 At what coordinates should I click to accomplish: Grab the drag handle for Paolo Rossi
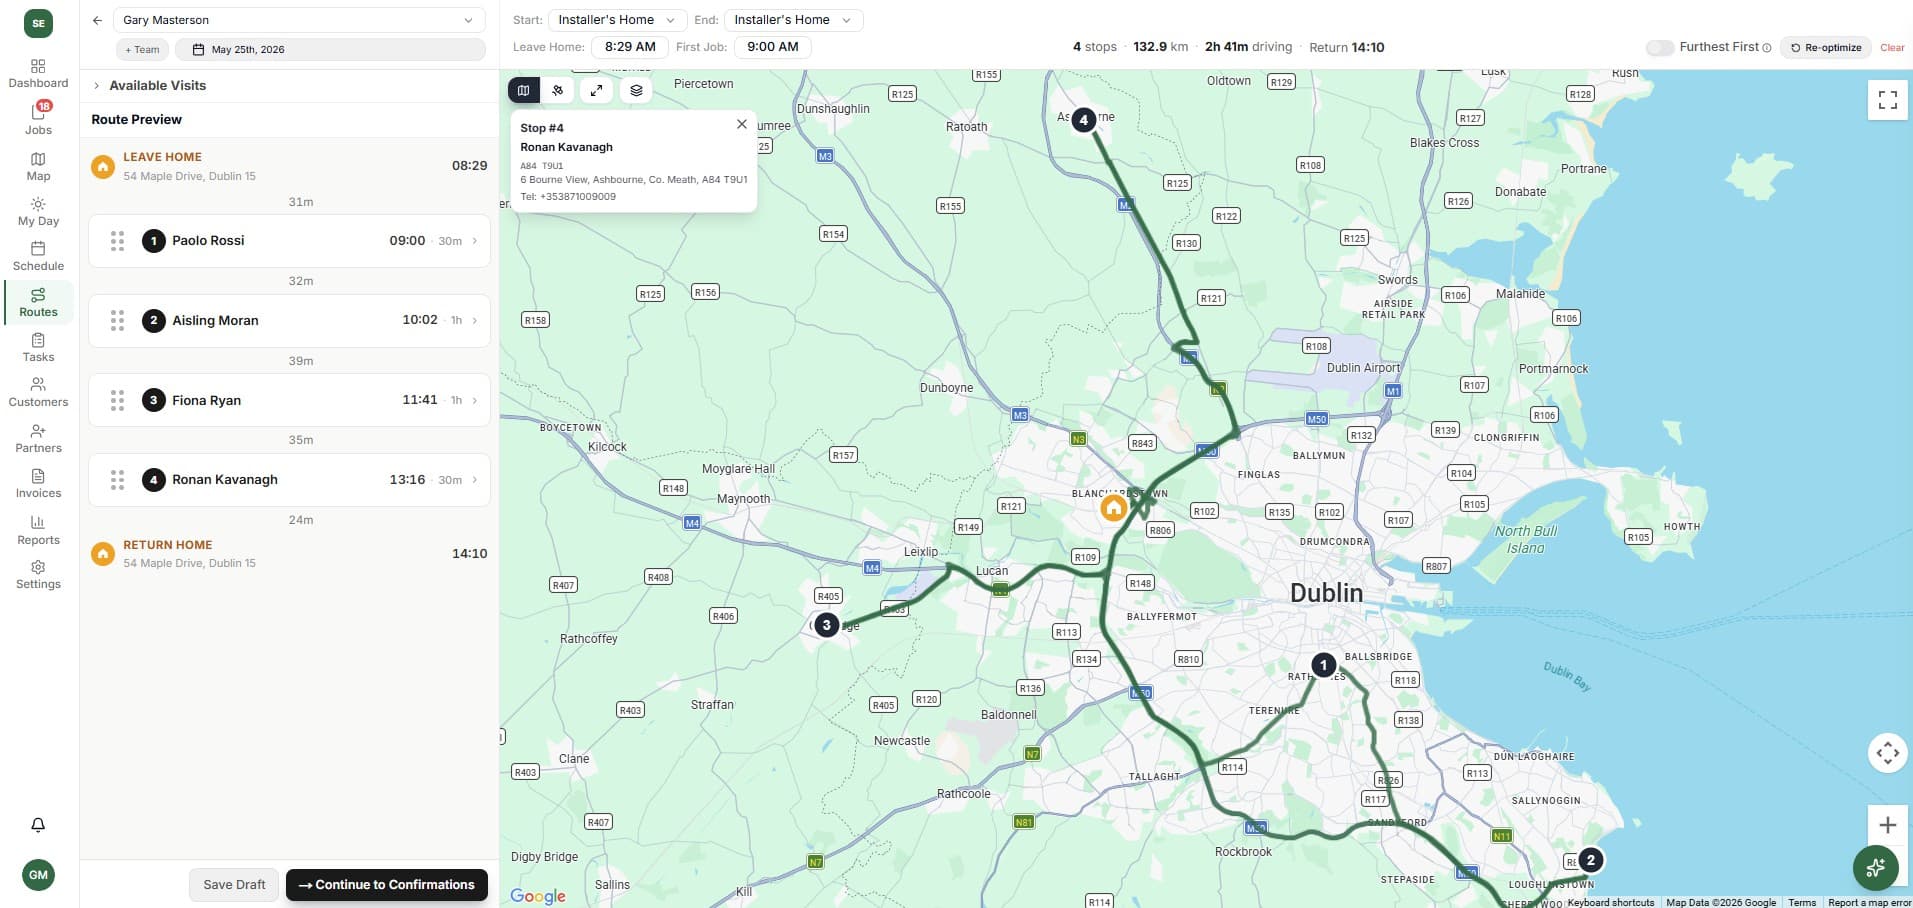[x=117, y=241]
